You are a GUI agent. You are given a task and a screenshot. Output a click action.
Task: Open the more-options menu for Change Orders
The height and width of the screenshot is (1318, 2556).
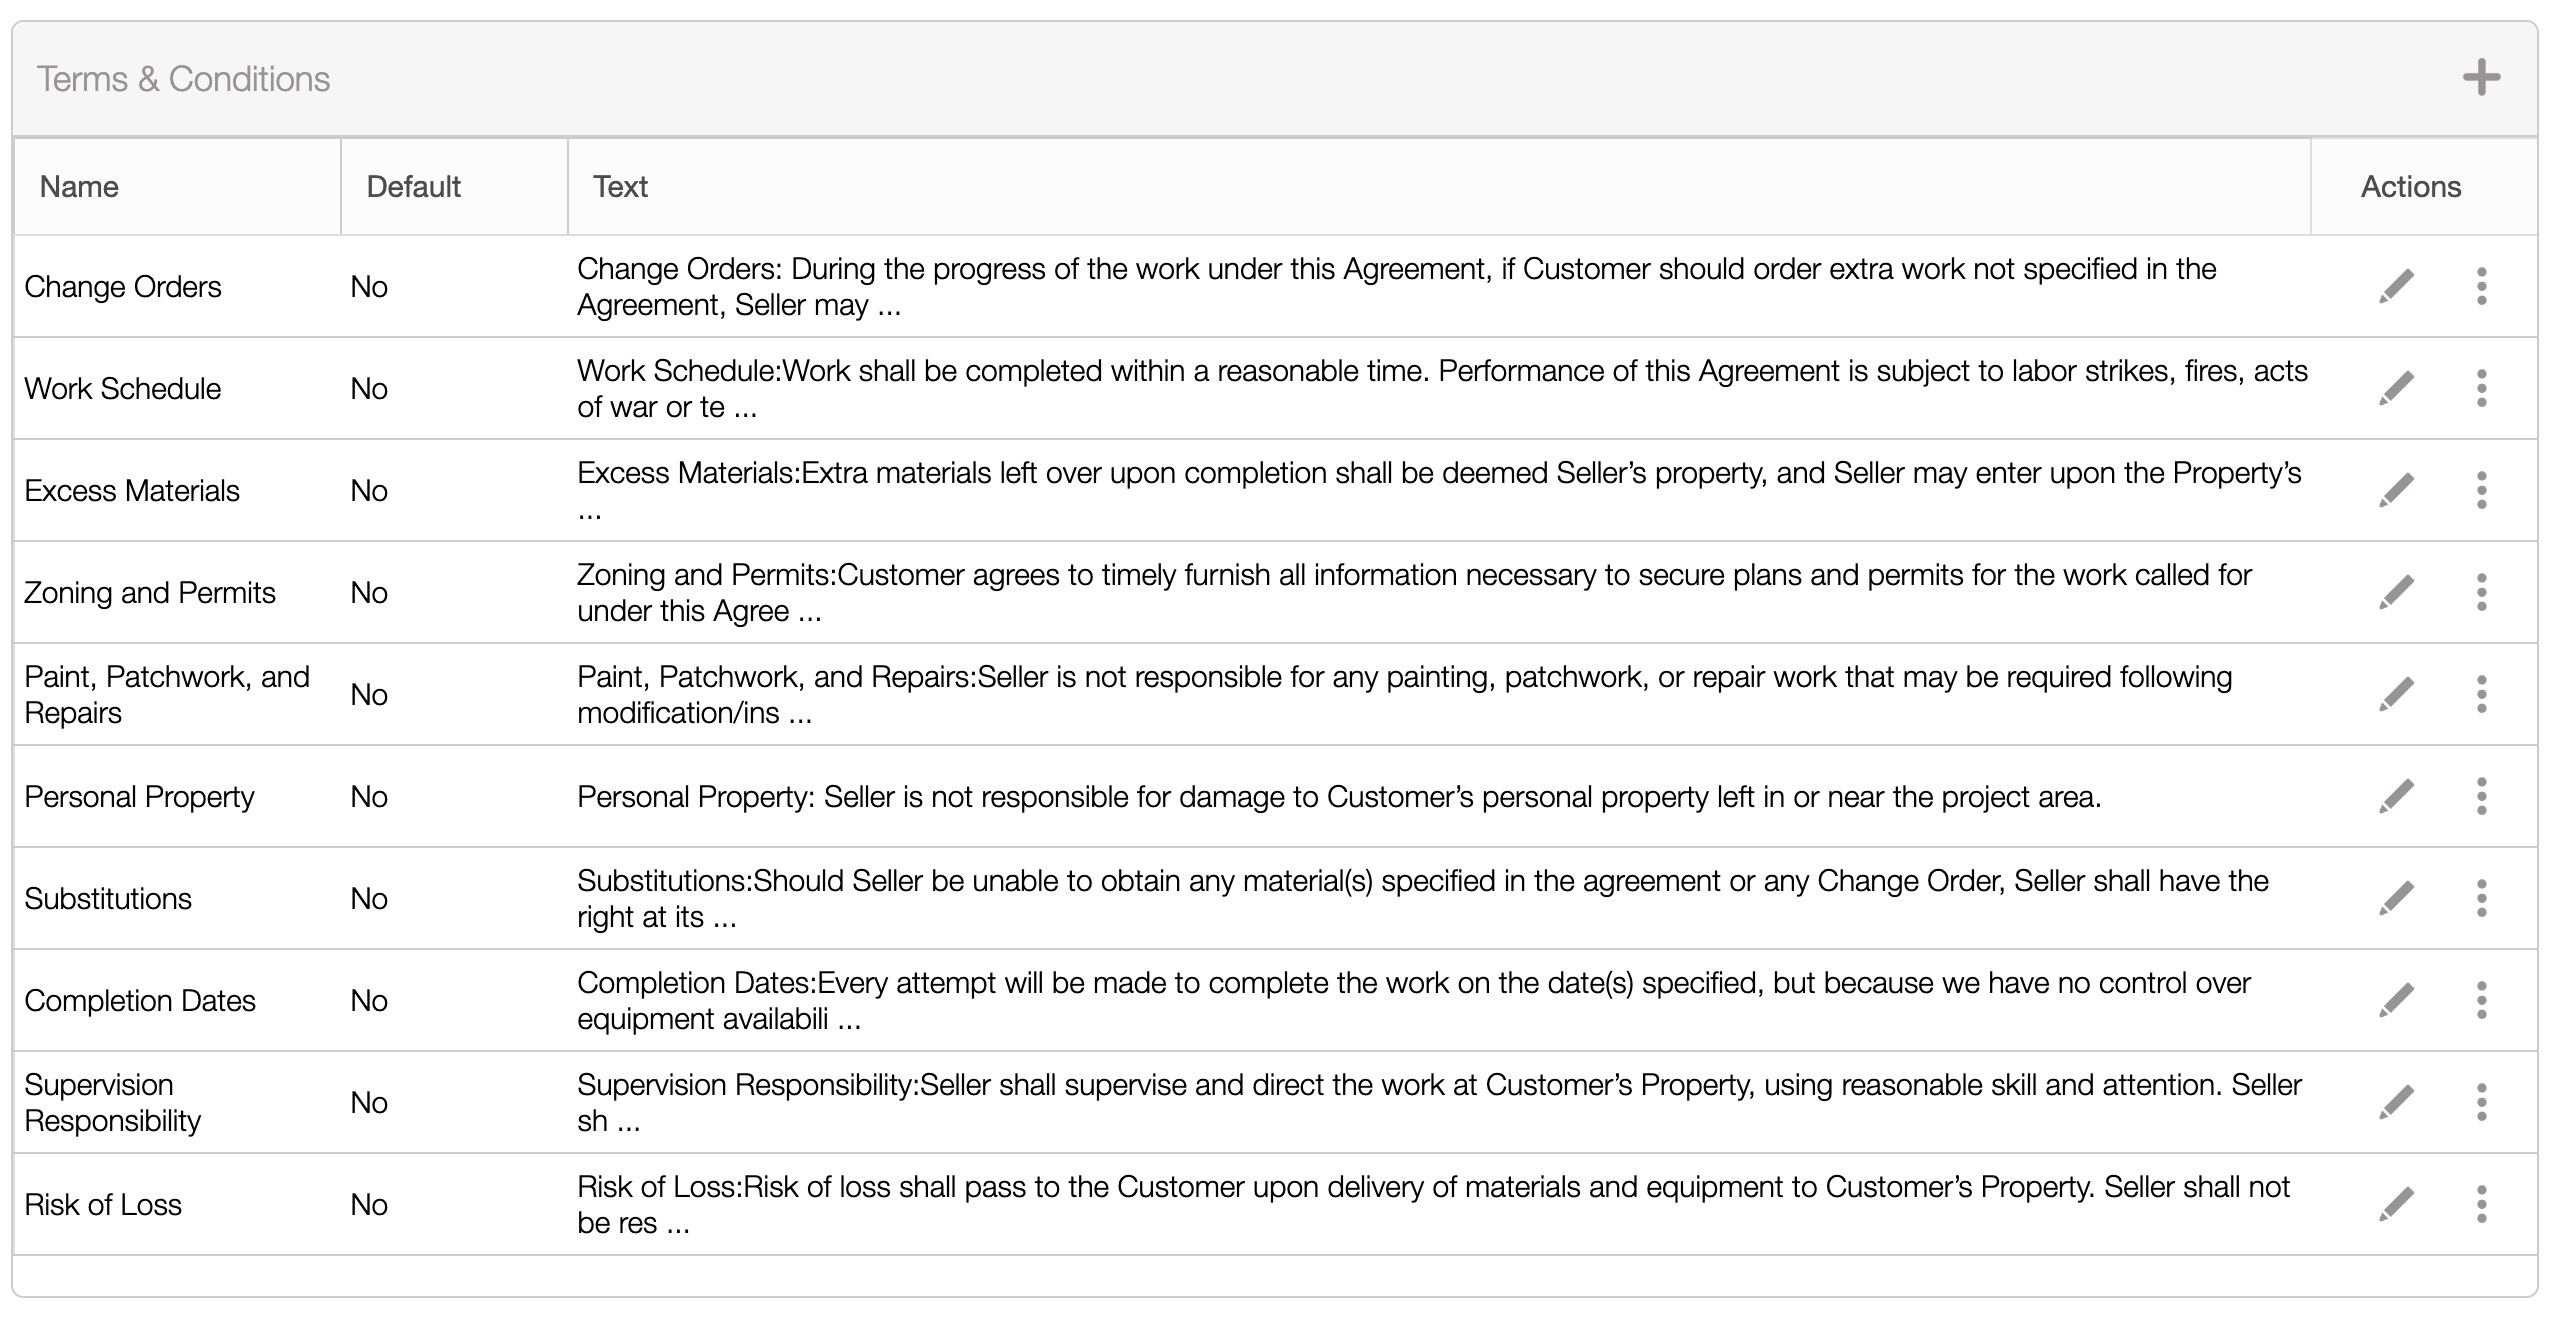[2481, 287]
